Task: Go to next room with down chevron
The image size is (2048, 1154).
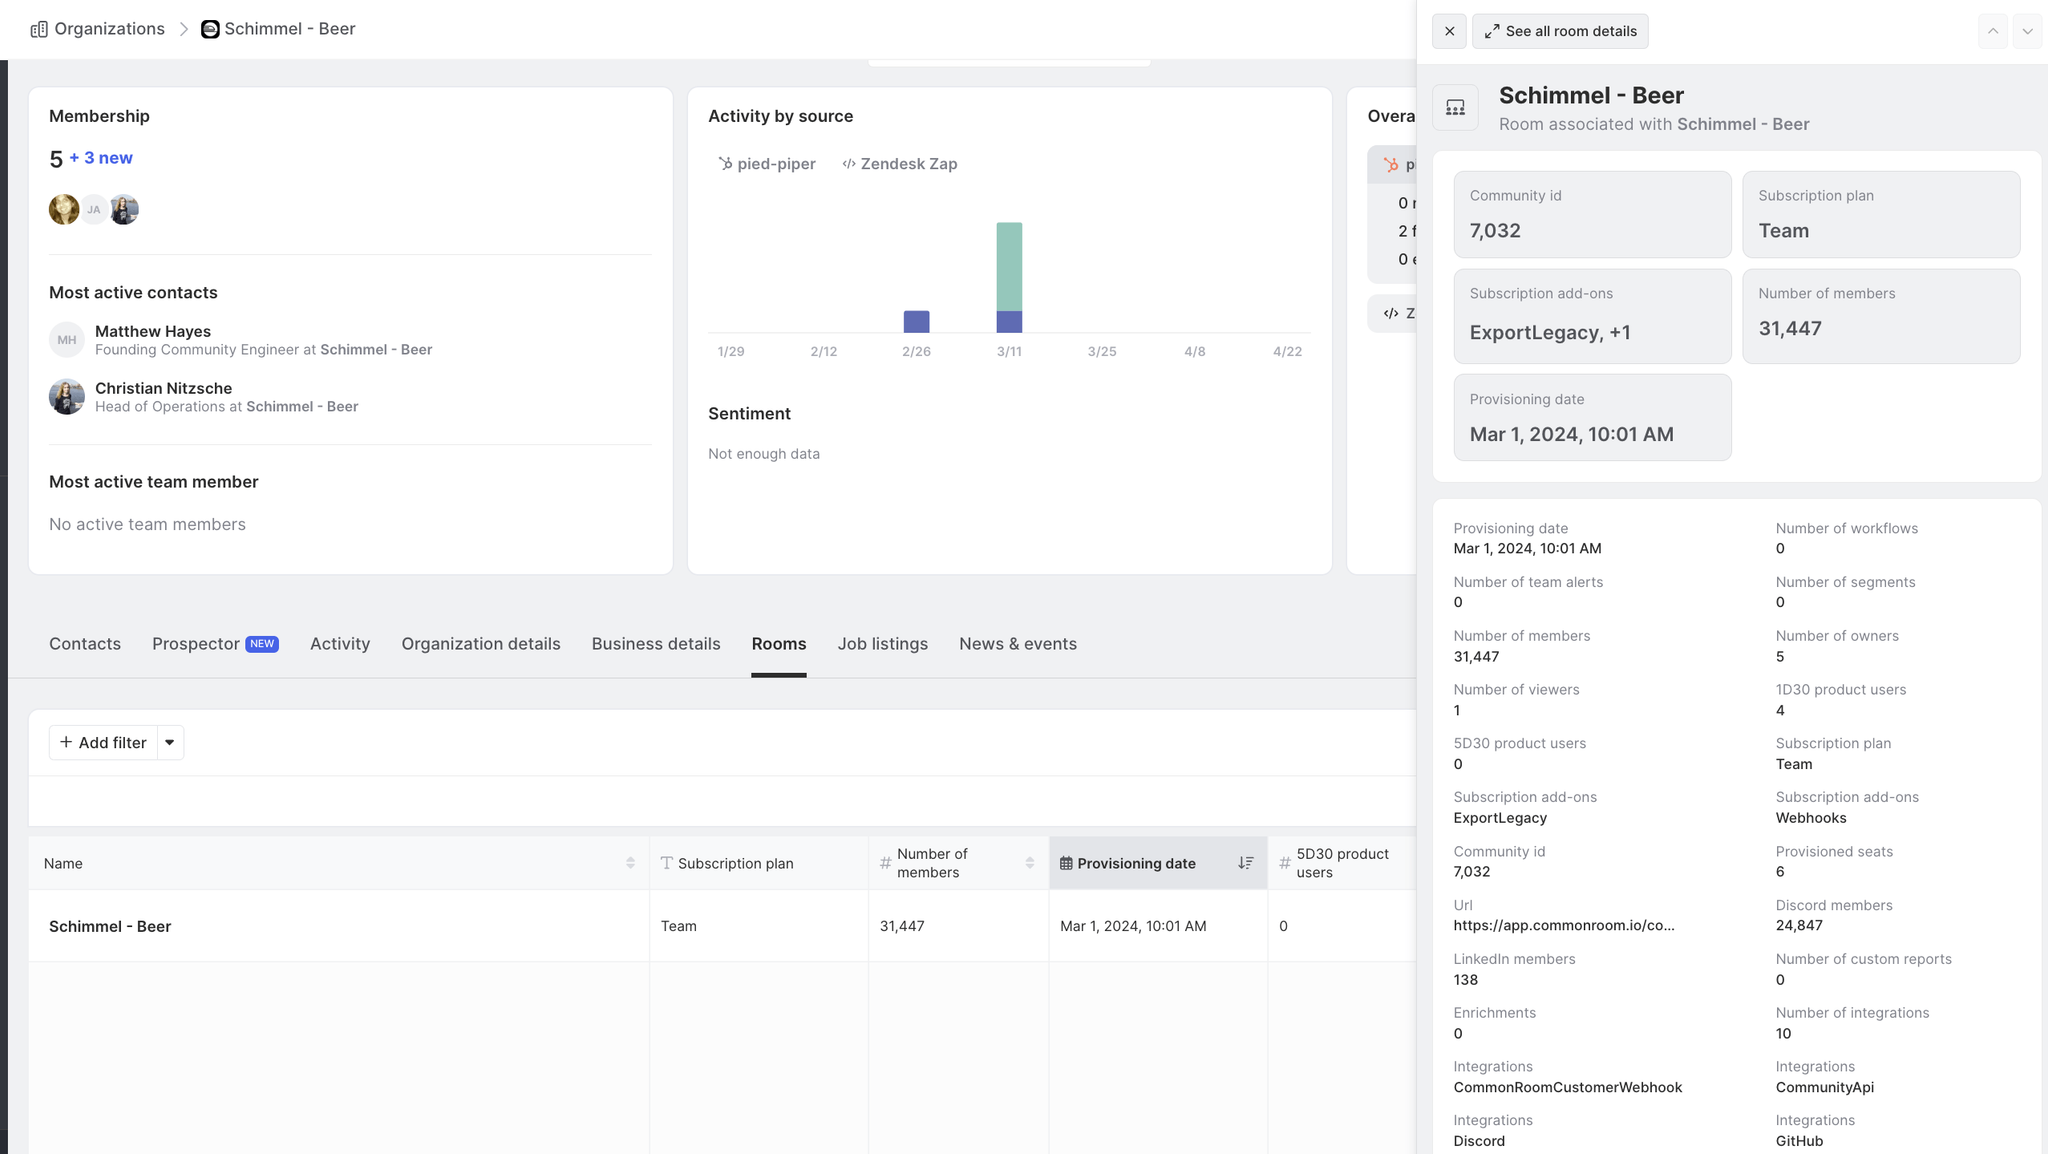Action: click(x=2027, y=31)
